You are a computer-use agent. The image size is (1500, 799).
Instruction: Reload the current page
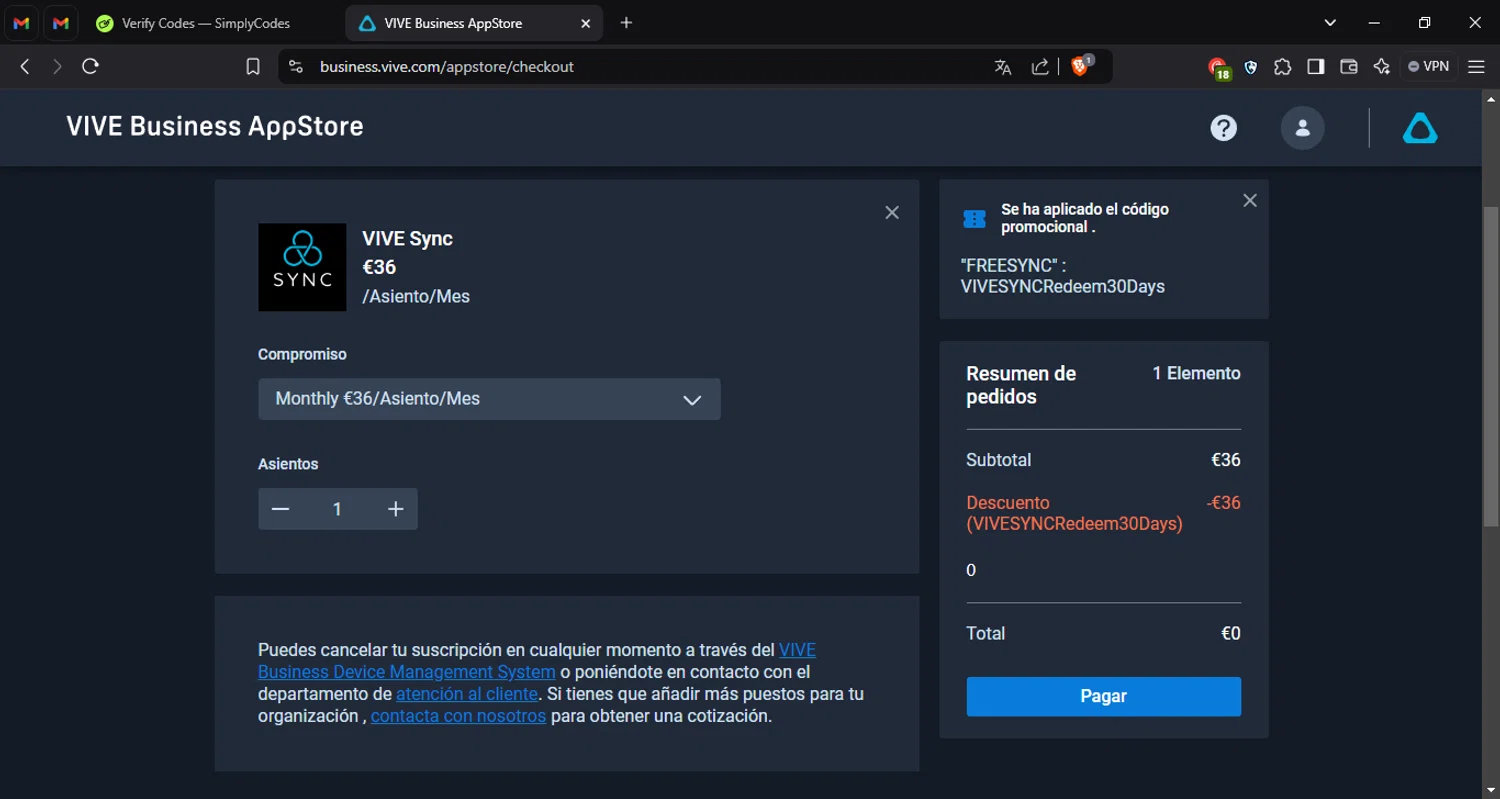90,67
